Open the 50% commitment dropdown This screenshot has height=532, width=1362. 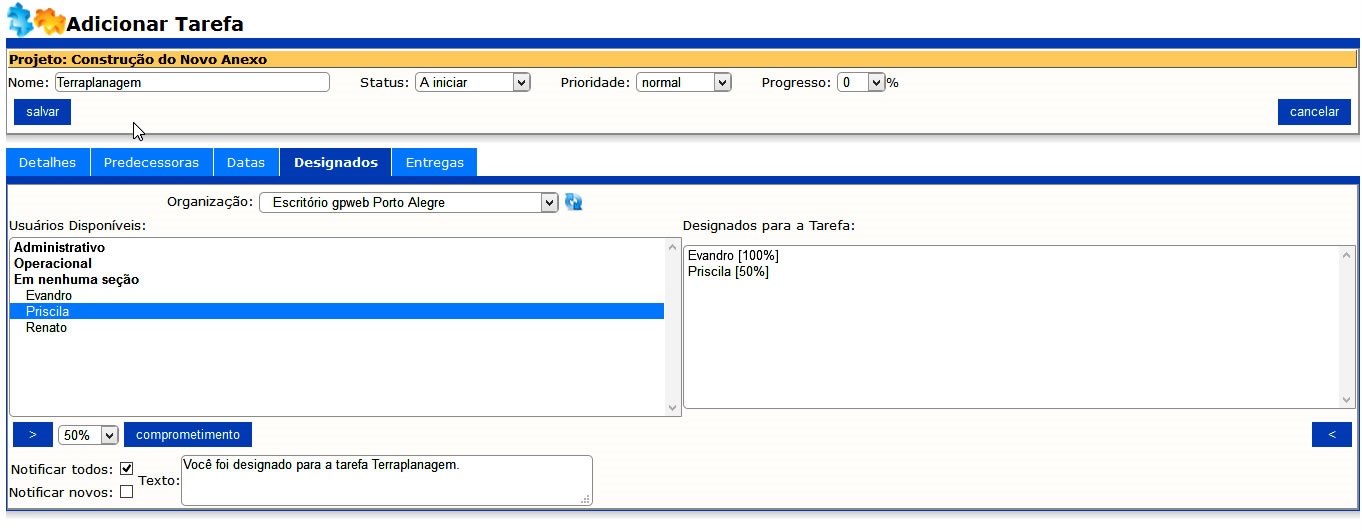[x=88, y=435]
